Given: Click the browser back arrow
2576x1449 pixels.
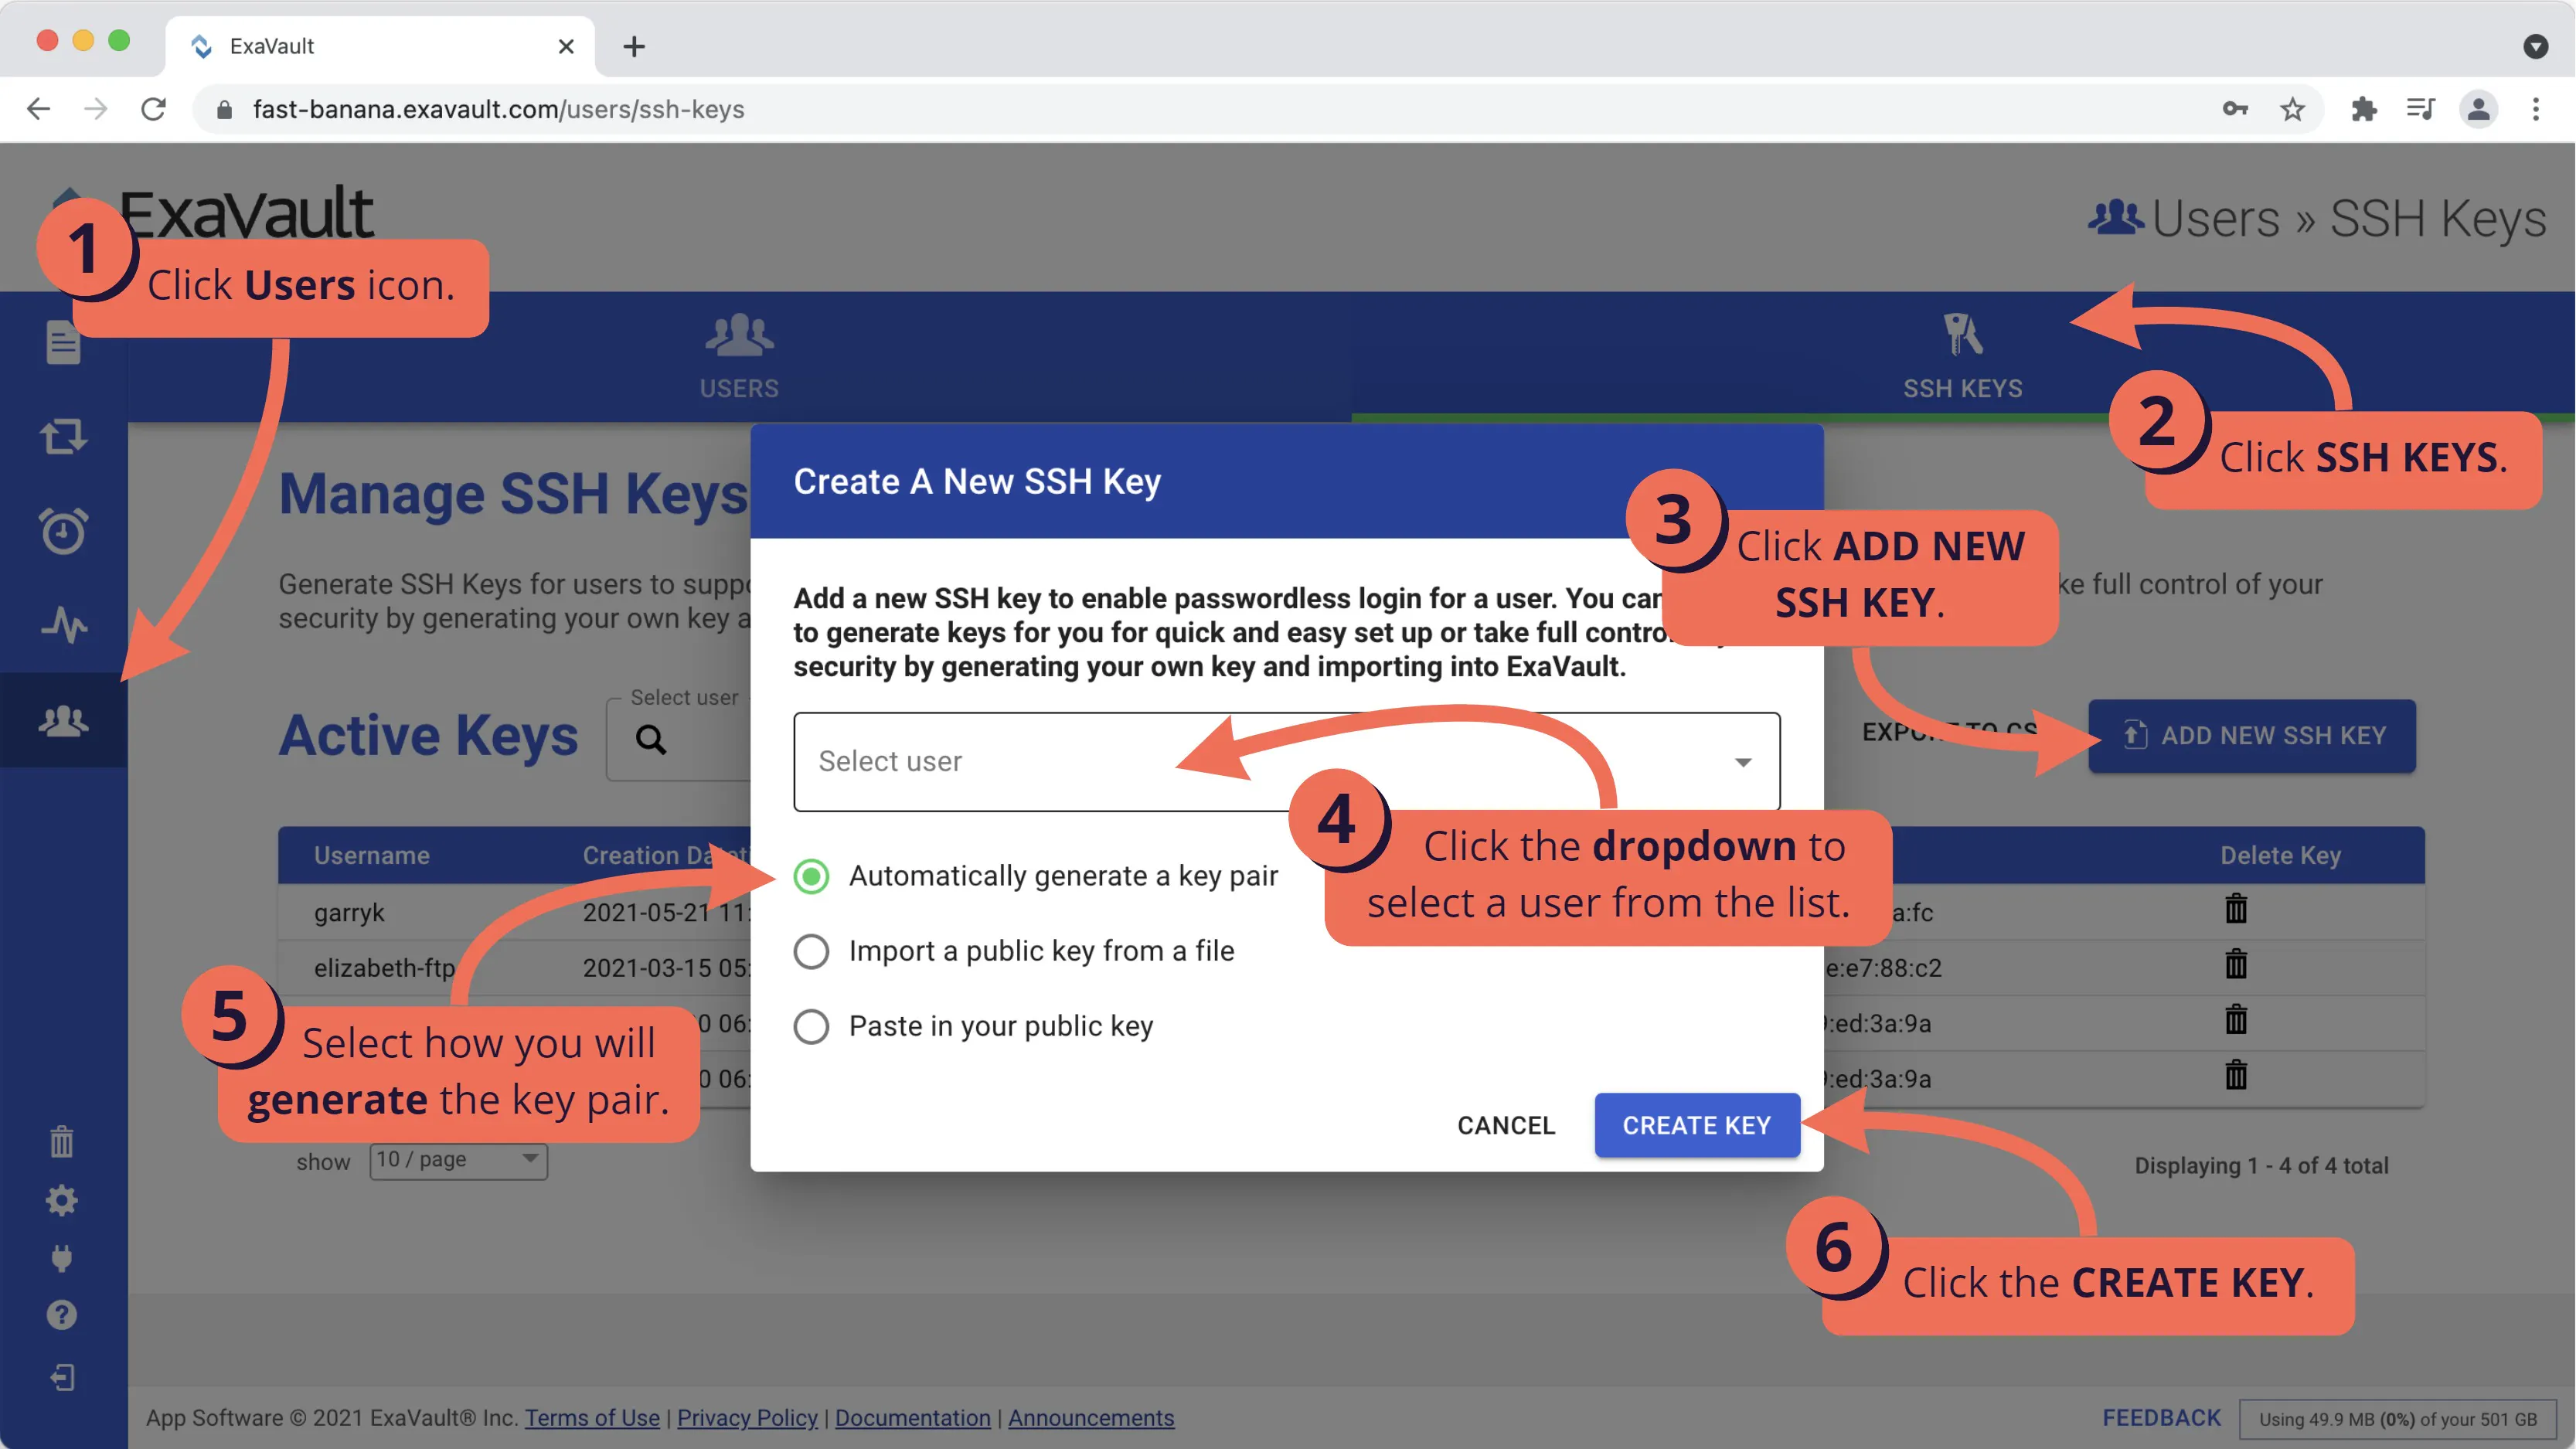Looking at the screenshot, I should (38, 109).
